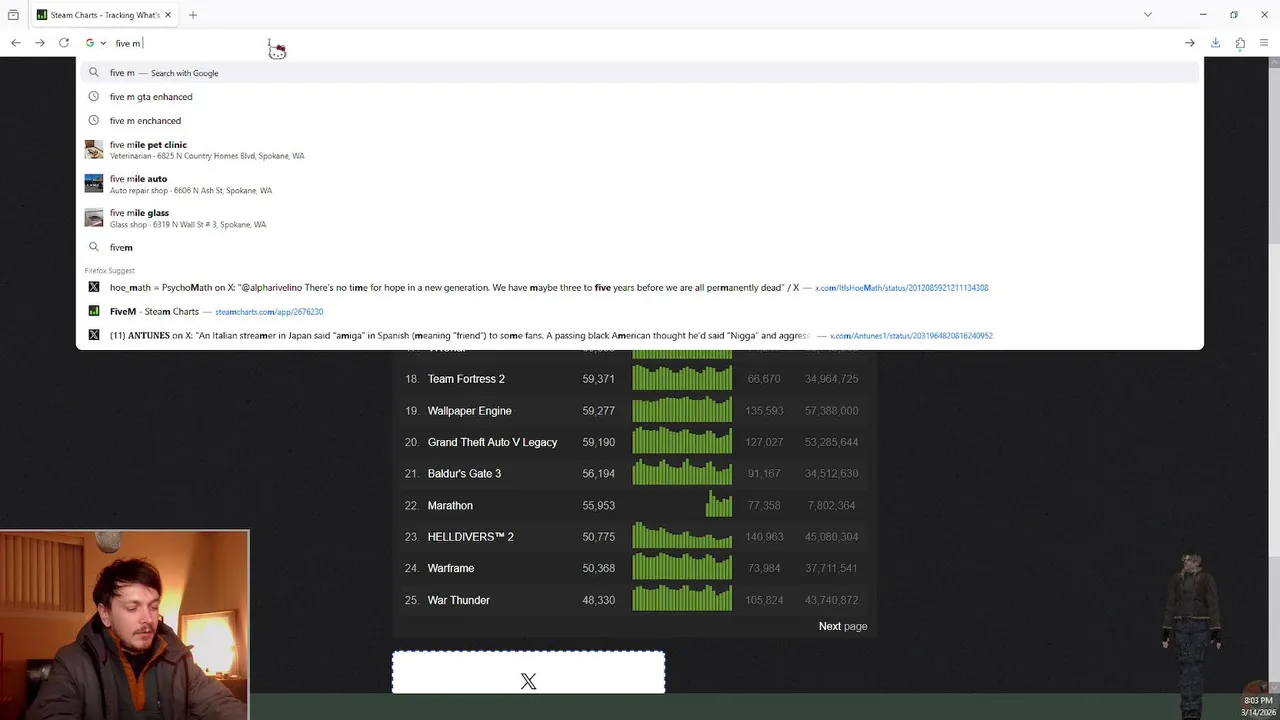Click Warframe hours played 37,711,541

click(x=831, y=568)
